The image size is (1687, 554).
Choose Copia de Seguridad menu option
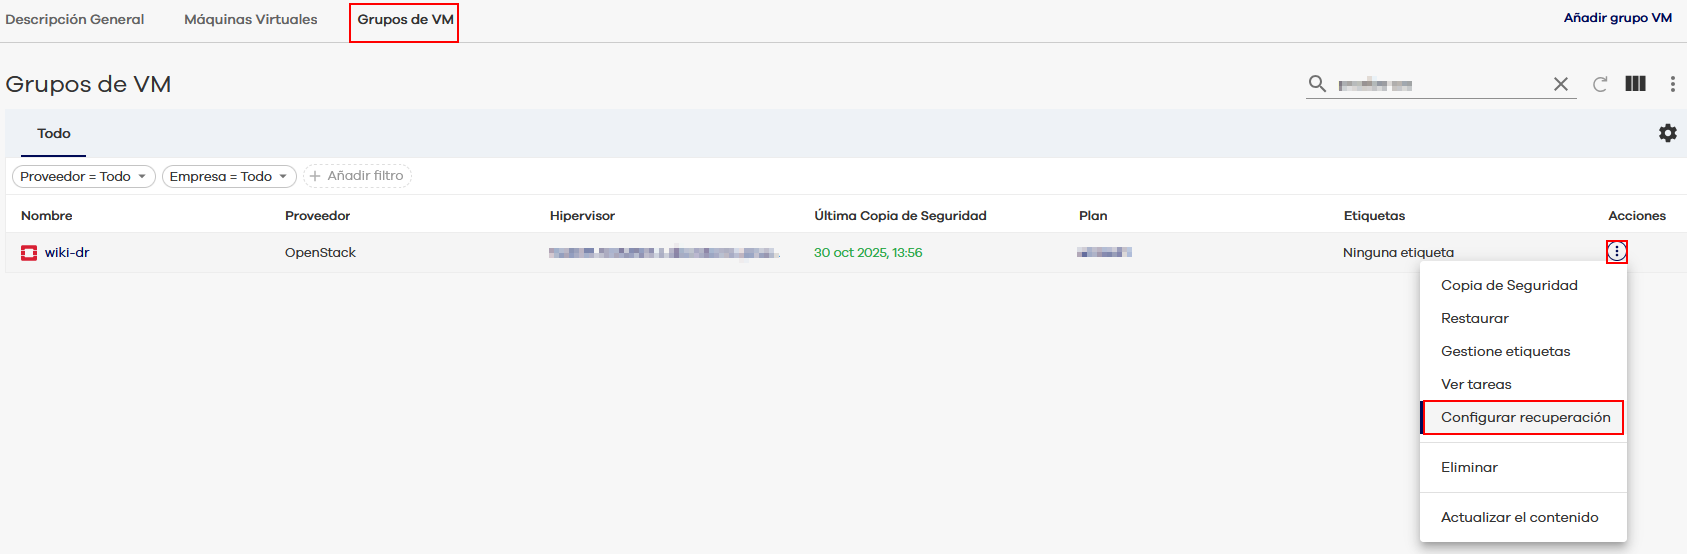click(1508, 285)
